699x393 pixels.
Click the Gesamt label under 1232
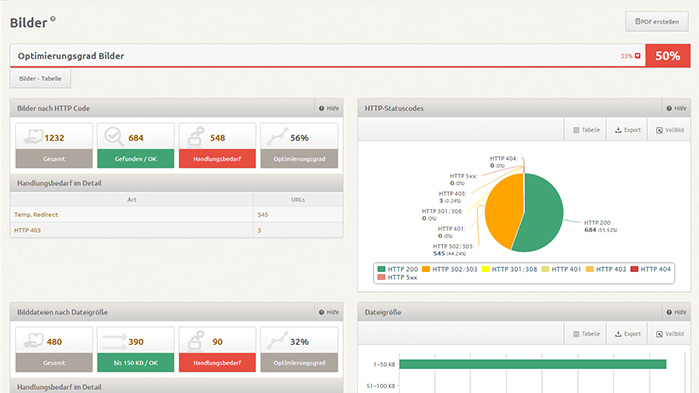[x=54, y=159]
